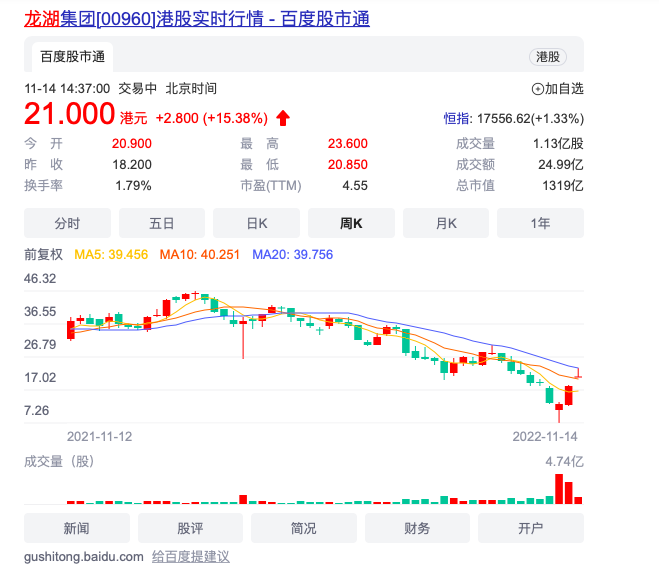659x572 pixels.
Task: Click the 成交量（股）volume chart label
Action: pos(59,461)
